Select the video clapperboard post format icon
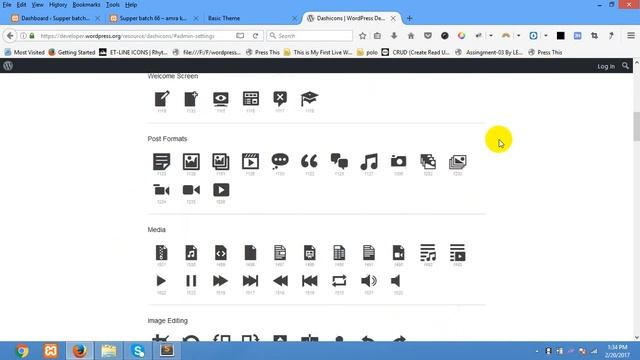Screen dimensions: 640x360 point(250,162)
